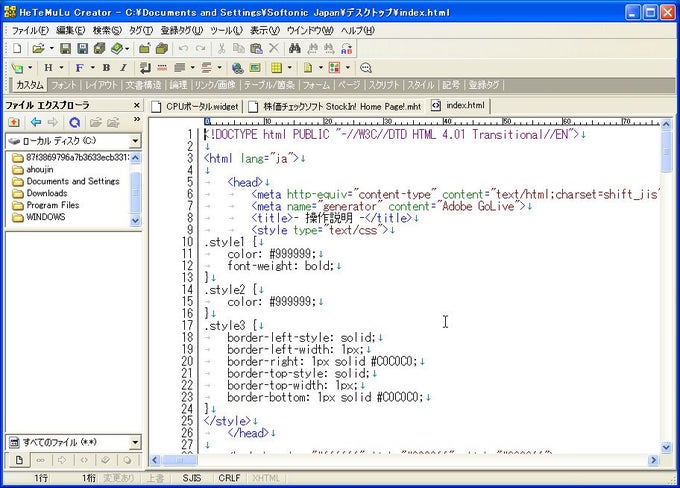Screen dimensions: 680x488
Task: Toggle the italic I tag button
Action: pos(124,68)
